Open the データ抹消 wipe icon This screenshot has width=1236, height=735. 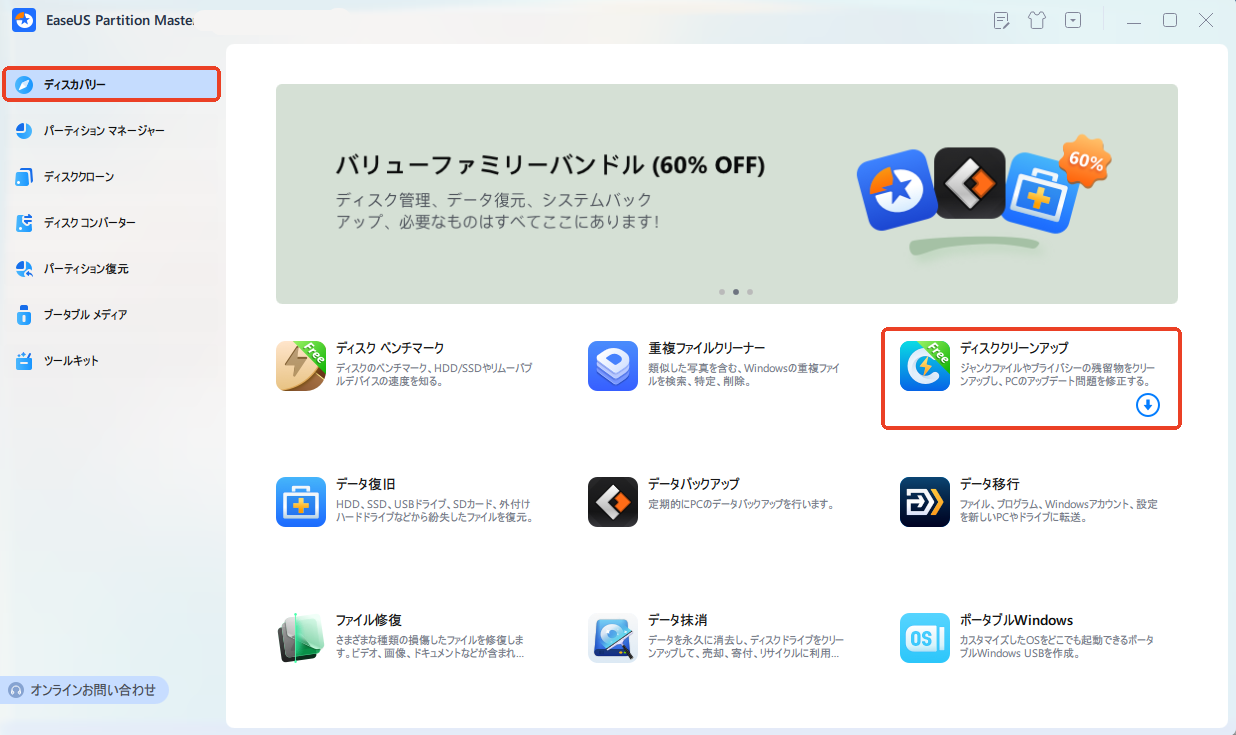pyautogui.click(x=613, y=638)
